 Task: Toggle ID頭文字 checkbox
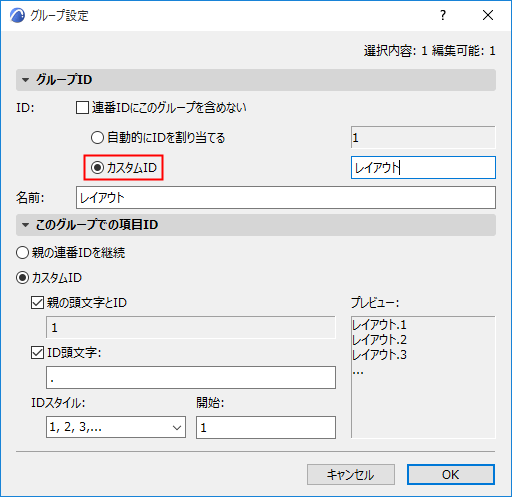coord(37,353)
